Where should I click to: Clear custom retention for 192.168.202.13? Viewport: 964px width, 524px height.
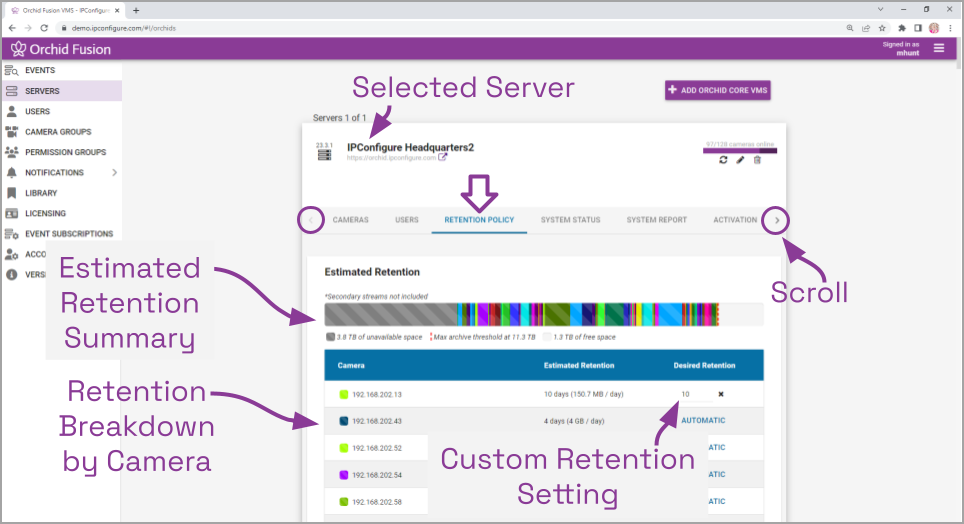(x=721, y=394)
